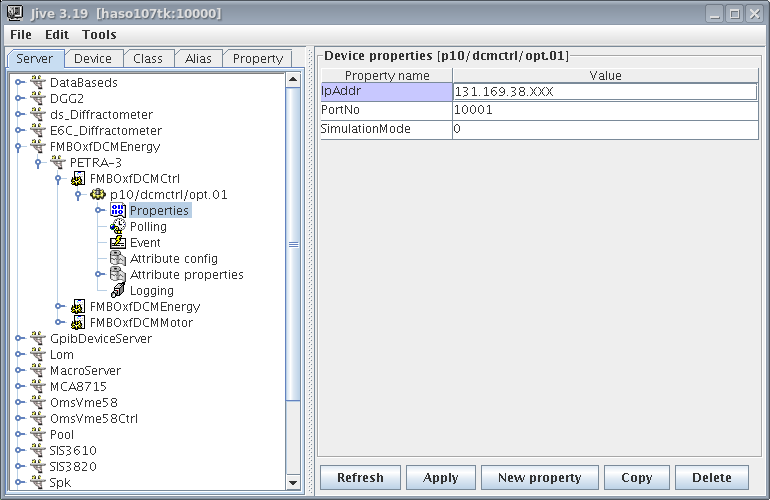Expand the GpibDeviceServer node
The width and height of the screenshot is (770, 500).
(18, 338)
